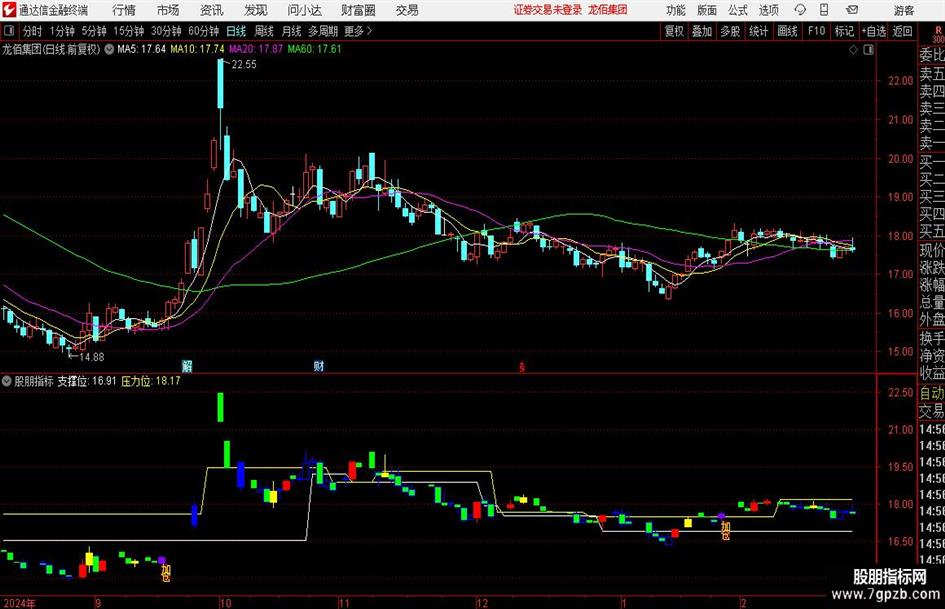Switch to 月线 monthly period tab
Screen dimensions: 945x609
pos(291,31)
